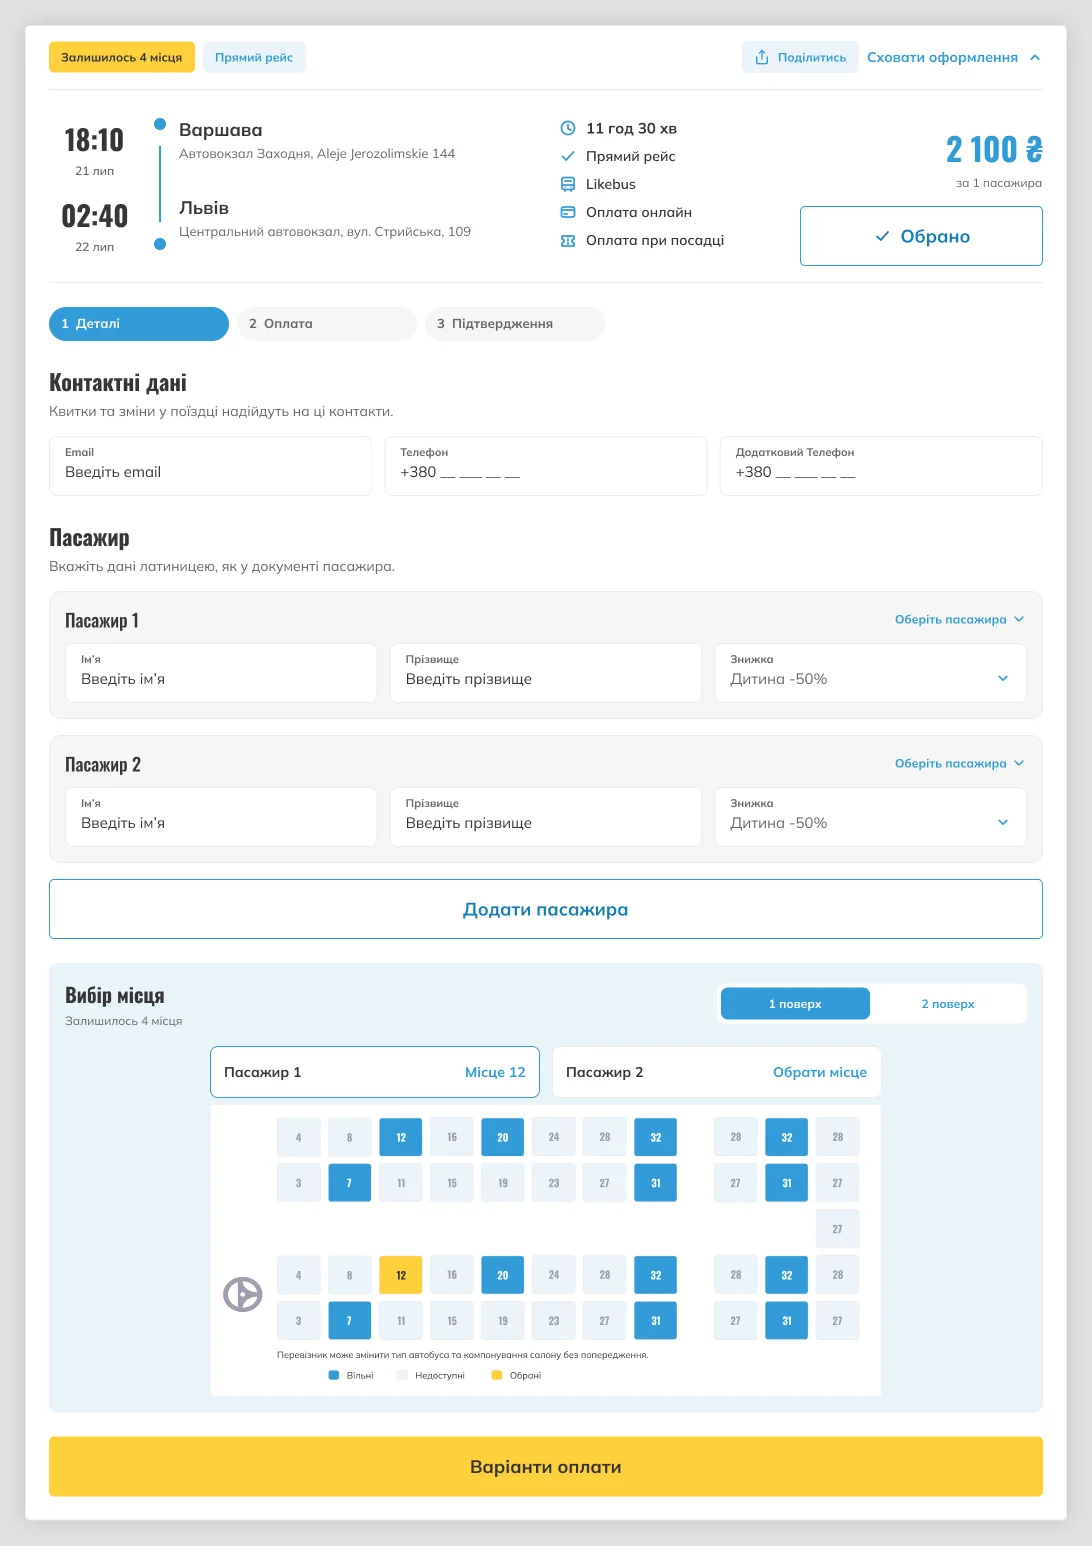Click departure city Варшава

[x=220, y=130]
